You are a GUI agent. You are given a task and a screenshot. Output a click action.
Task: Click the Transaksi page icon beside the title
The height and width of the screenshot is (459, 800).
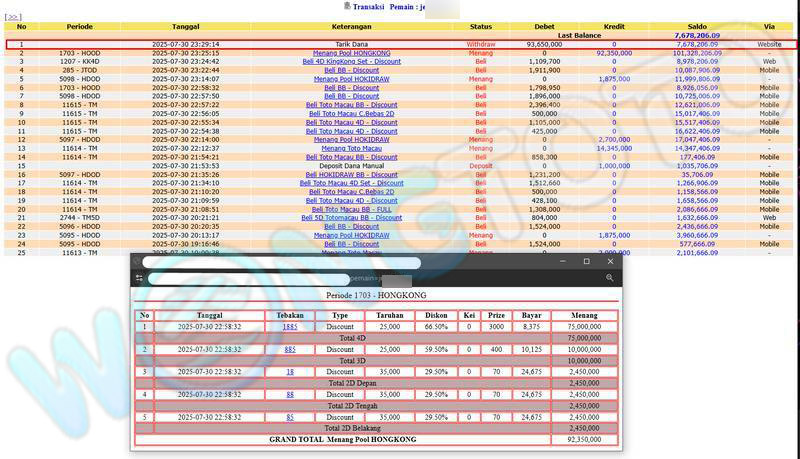(x=347, y=6)
